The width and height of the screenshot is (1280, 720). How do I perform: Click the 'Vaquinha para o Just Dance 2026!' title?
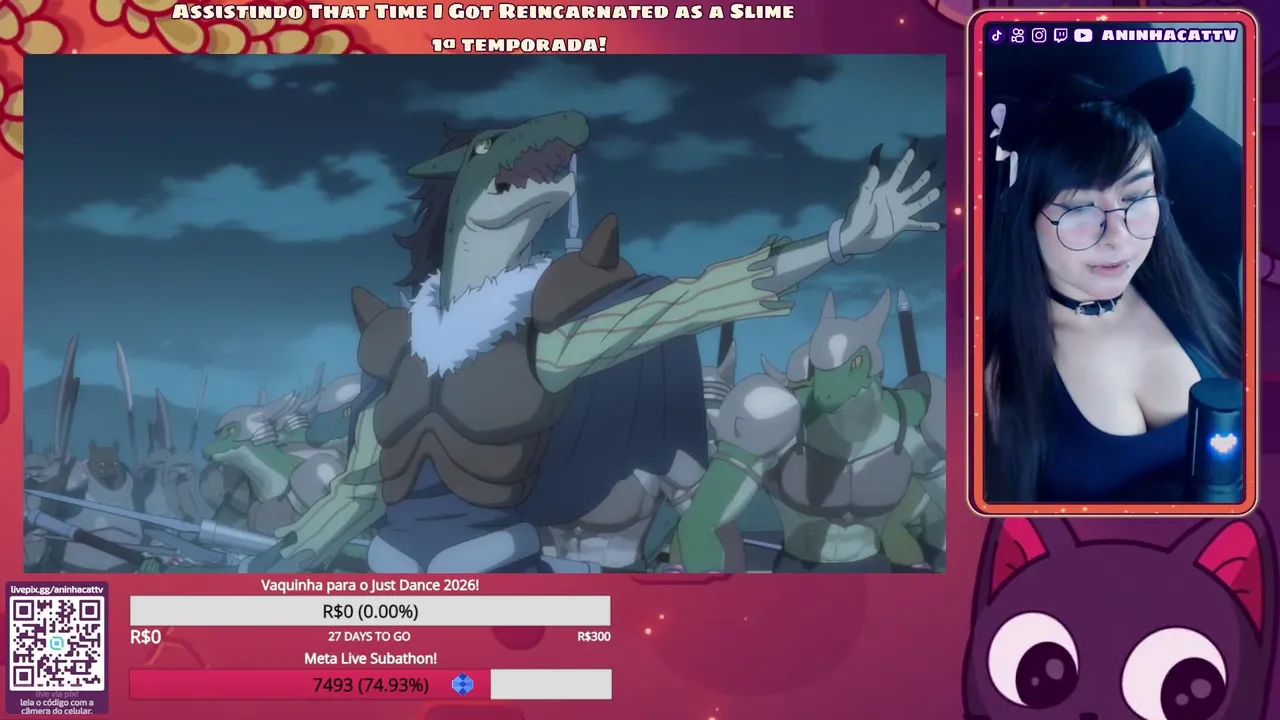coord(370,585)
